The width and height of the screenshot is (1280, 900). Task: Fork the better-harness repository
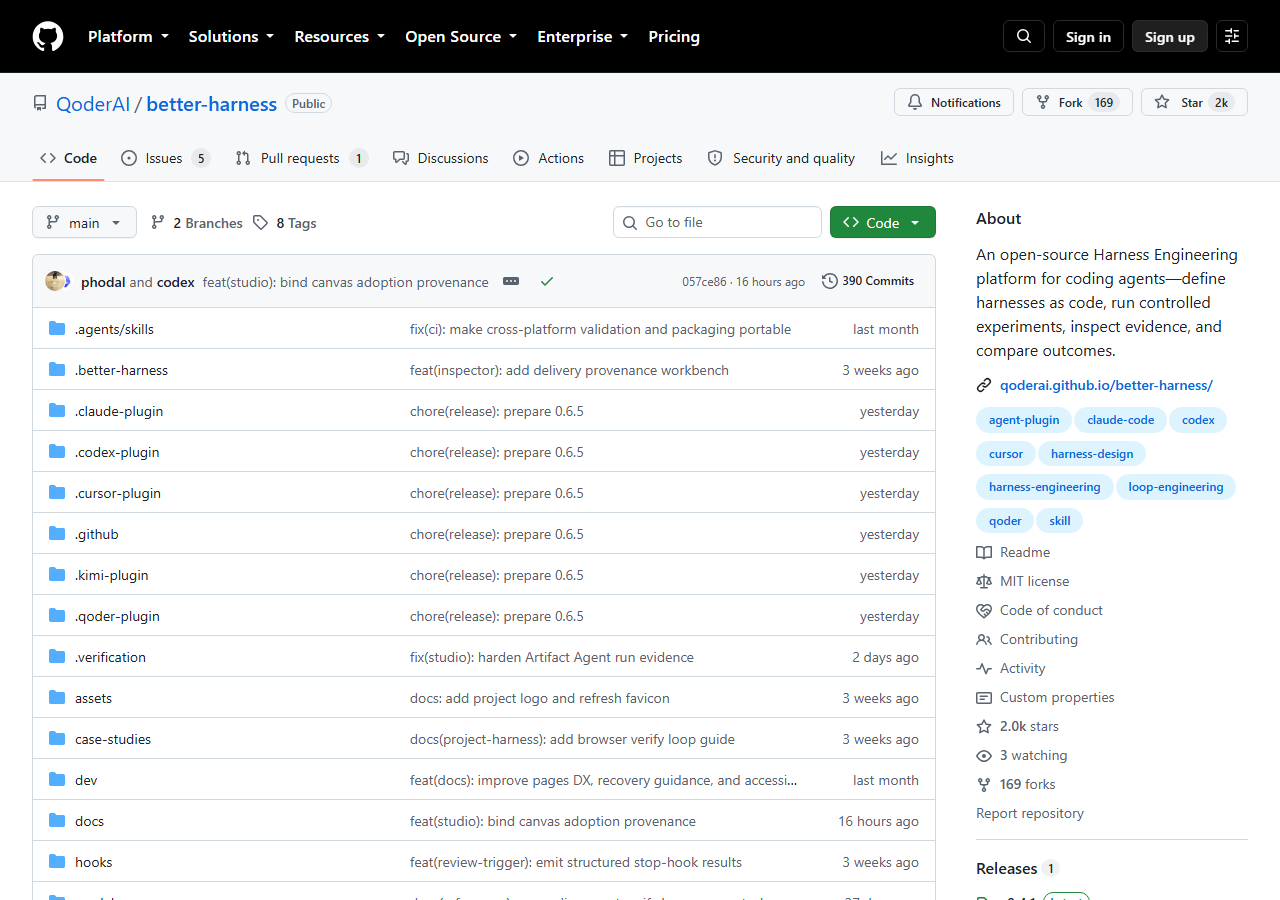click(x=1077, y=102)
